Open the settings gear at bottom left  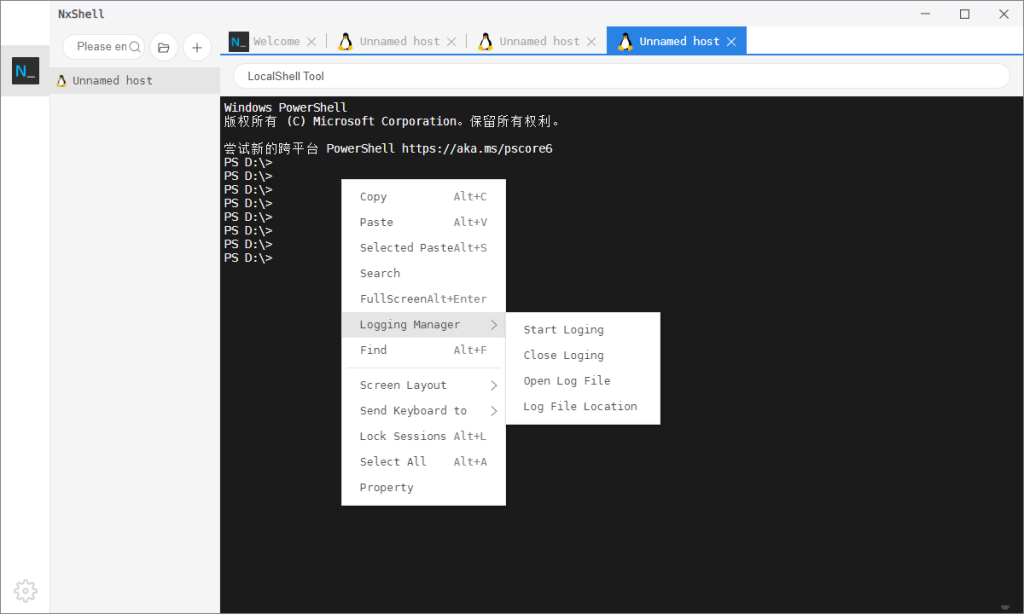[25, 590]
